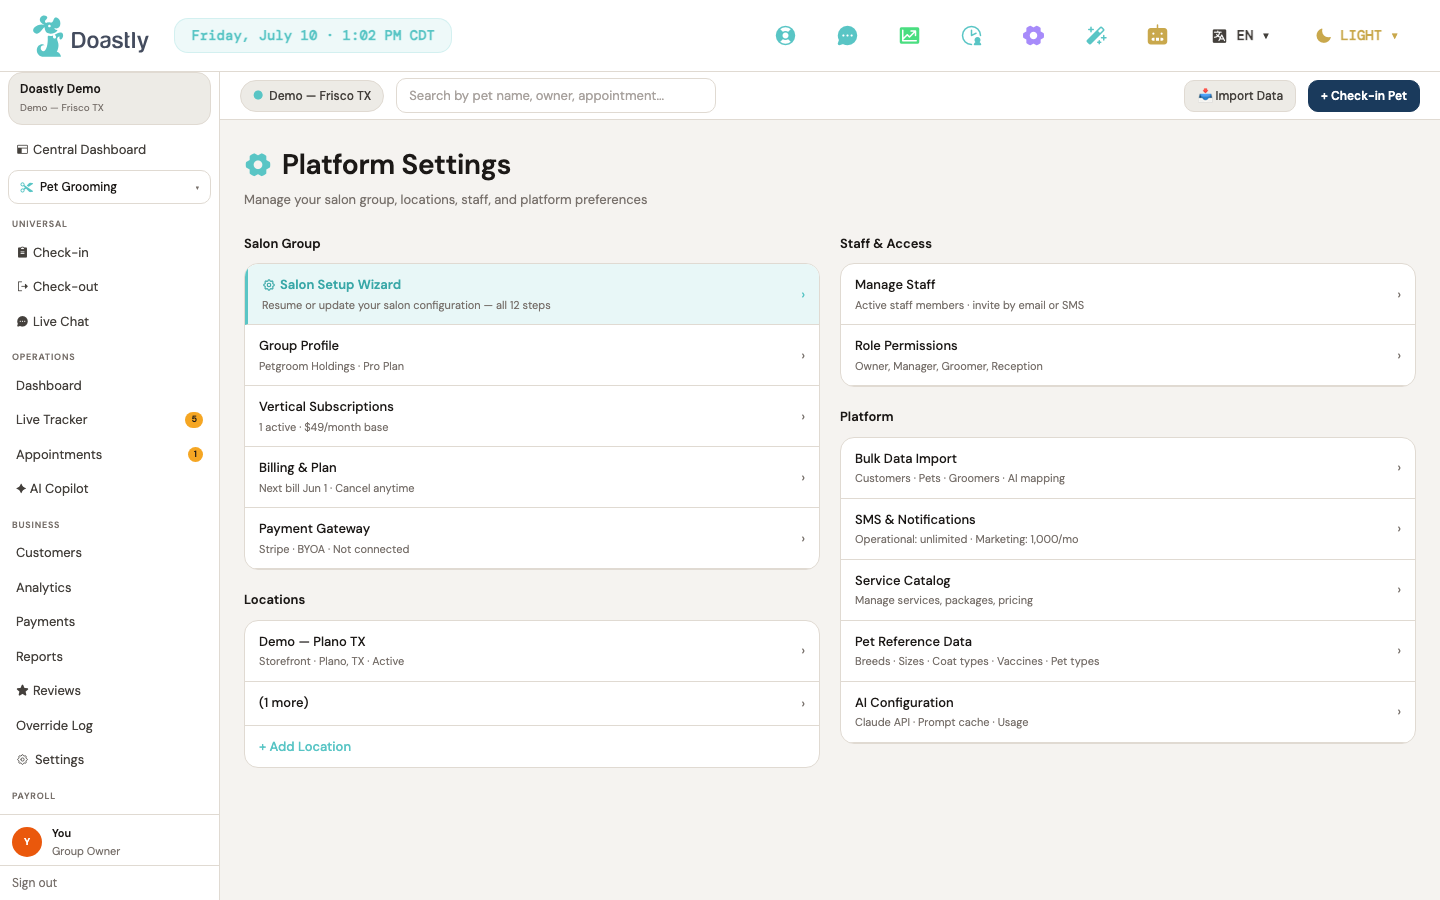Open Demo — Plano TX location
1440x900 pixels.
pos(532,651)
